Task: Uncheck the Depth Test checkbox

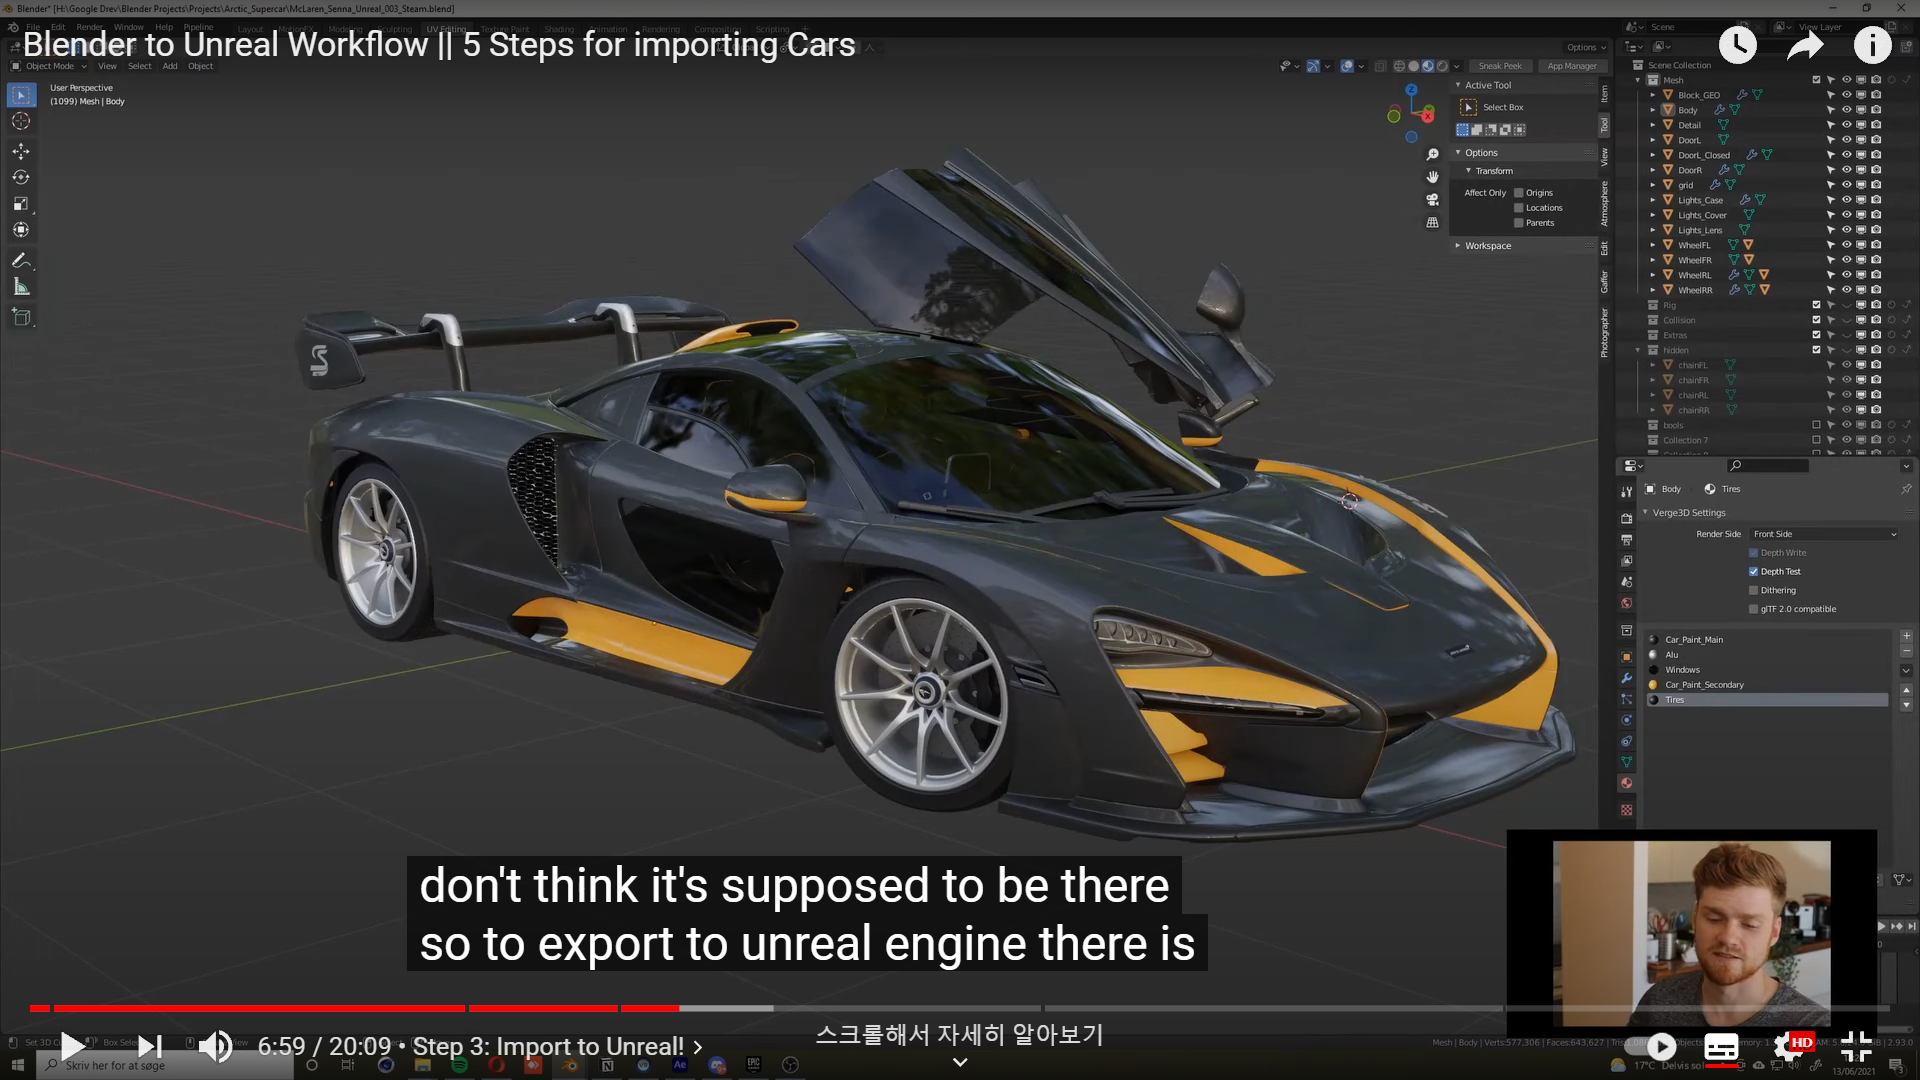Action: tap(1753, 572)
